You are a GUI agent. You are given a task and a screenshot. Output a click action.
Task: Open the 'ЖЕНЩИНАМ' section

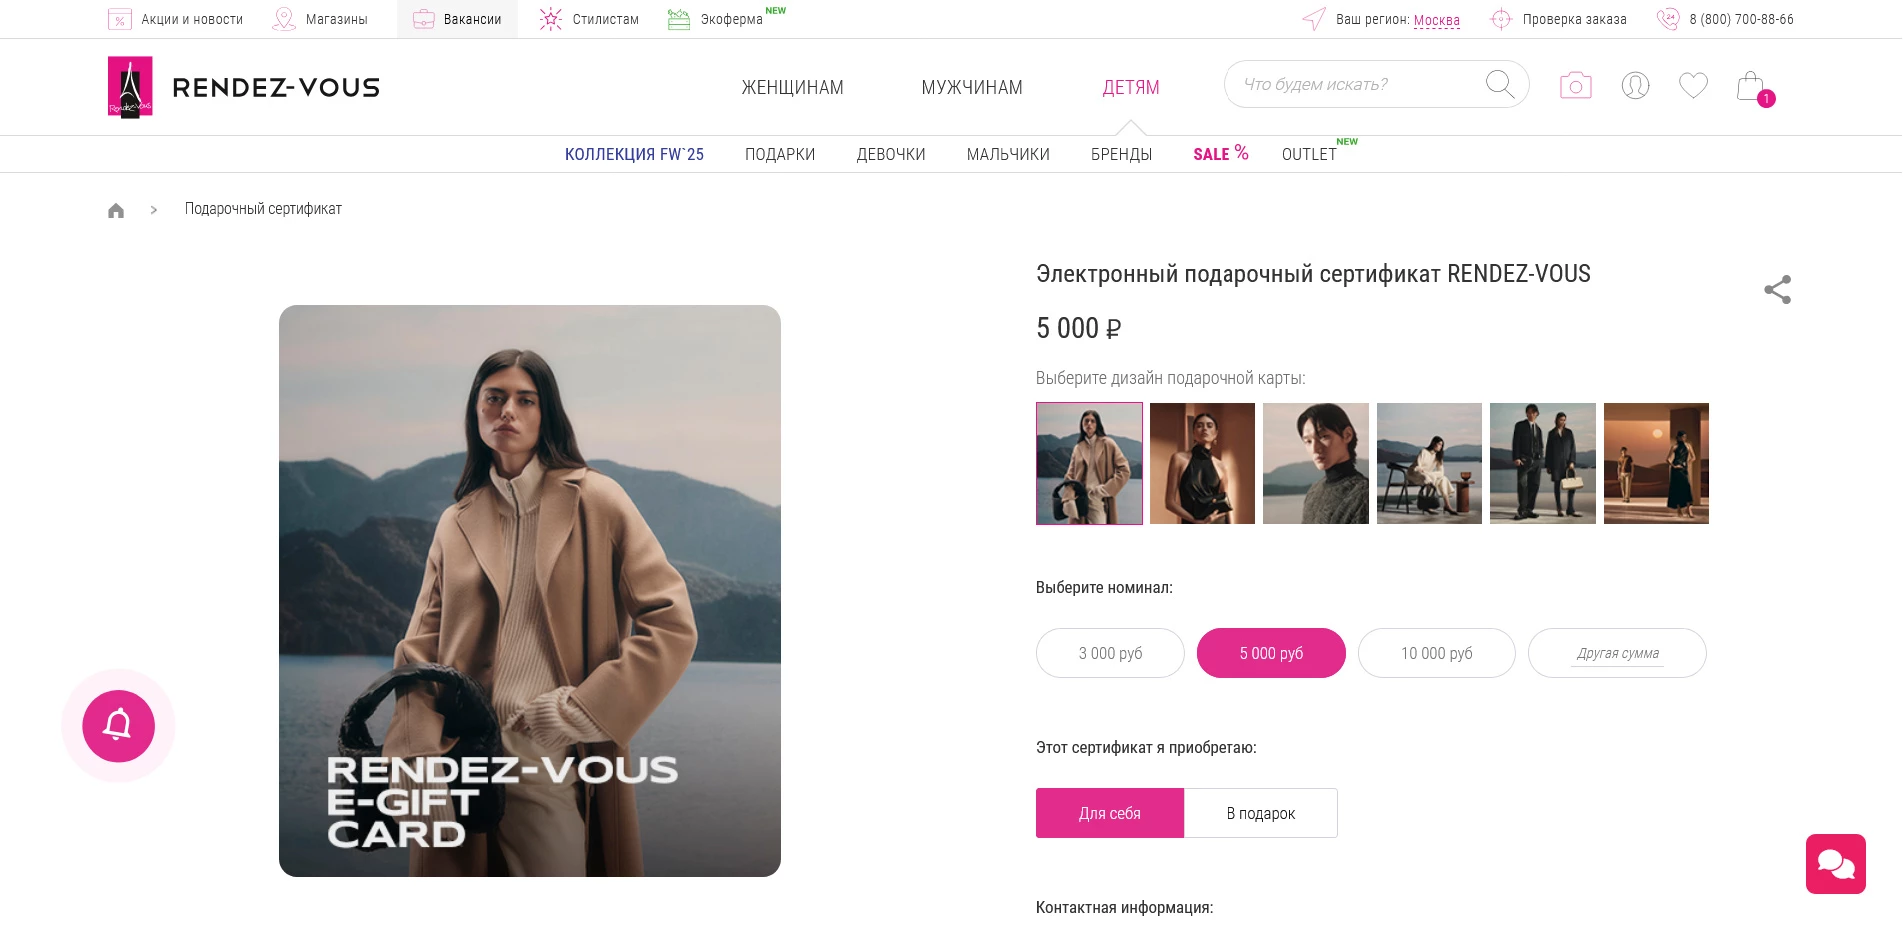click(791, 87)
